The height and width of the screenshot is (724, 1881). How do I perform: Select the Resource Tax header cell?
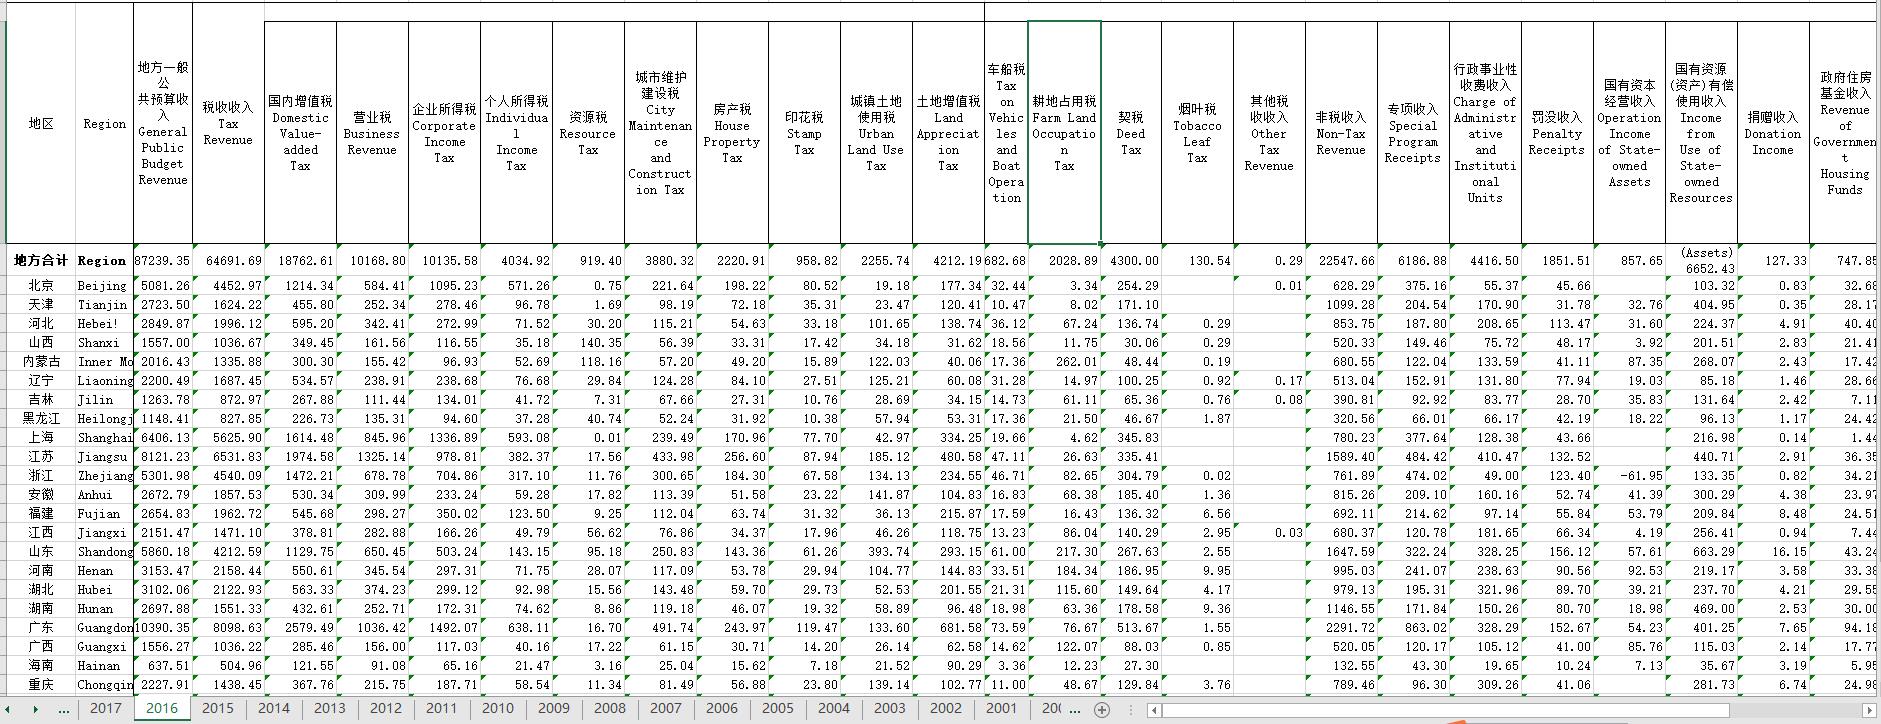588,133
